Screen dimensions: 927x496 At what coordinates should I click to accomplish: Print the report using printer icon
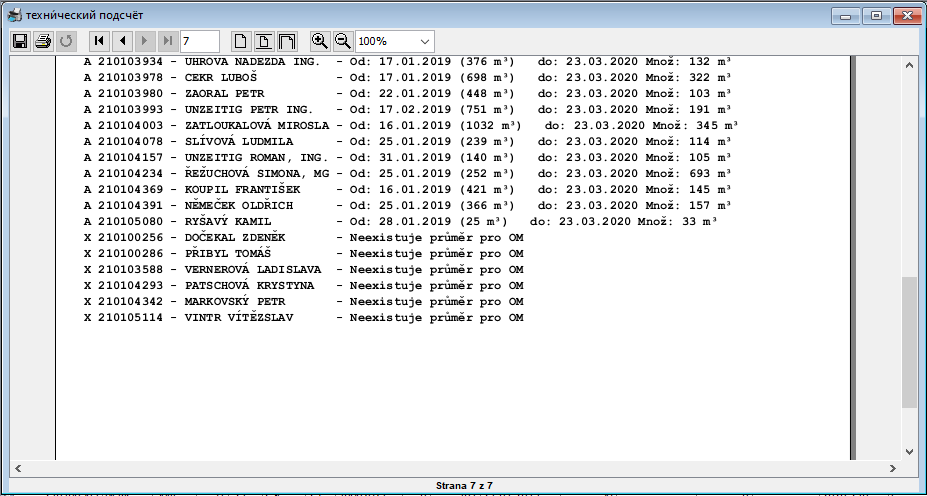43,41
